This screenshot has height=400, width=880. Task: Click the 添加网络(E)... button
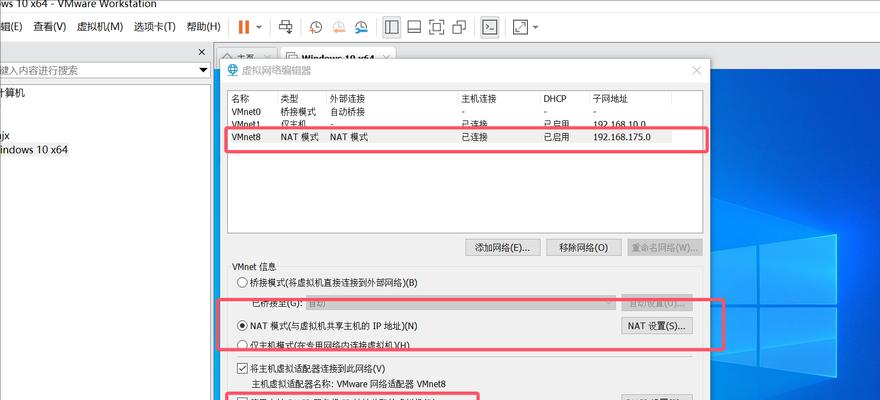coord(503,247)
